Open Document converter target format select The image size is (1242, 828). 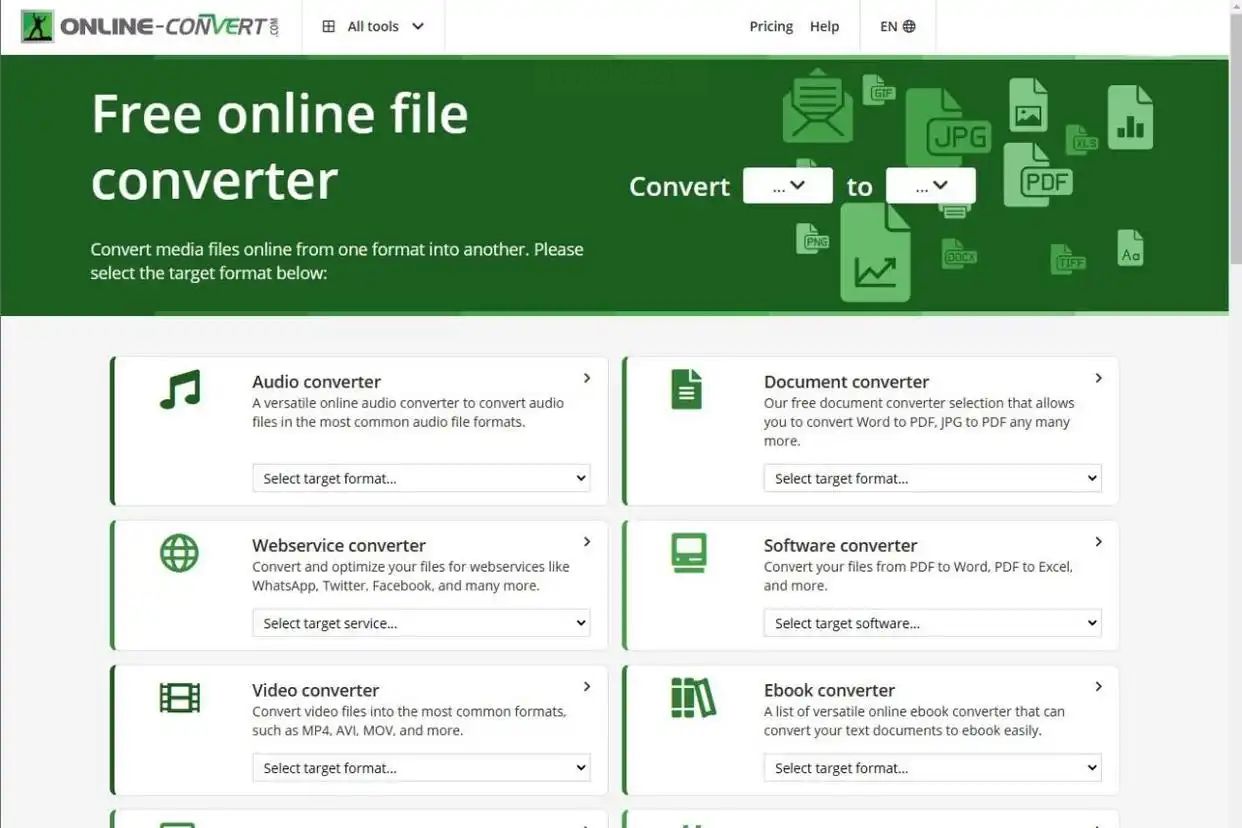[x=933, y=478]
